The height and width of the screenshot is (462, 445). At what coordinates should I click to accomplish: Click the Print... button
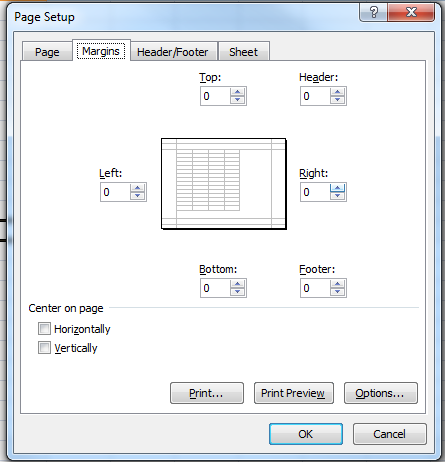pyautogui.click(x=207, y=393)
